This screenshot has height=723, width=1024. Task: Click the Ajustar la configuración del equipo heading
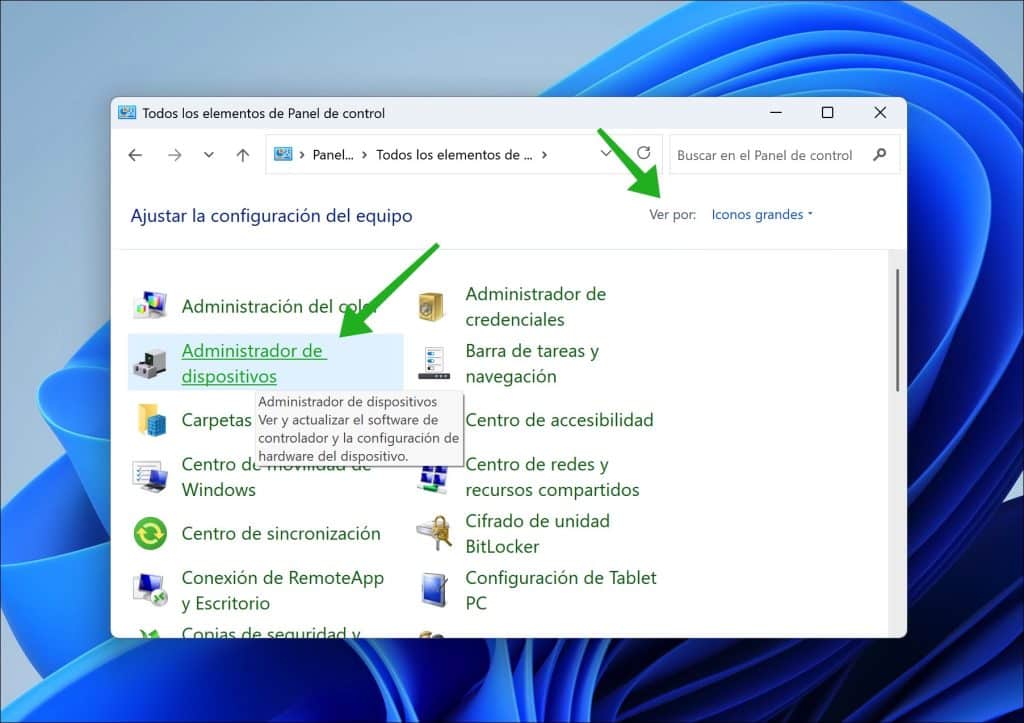point(272,216)
